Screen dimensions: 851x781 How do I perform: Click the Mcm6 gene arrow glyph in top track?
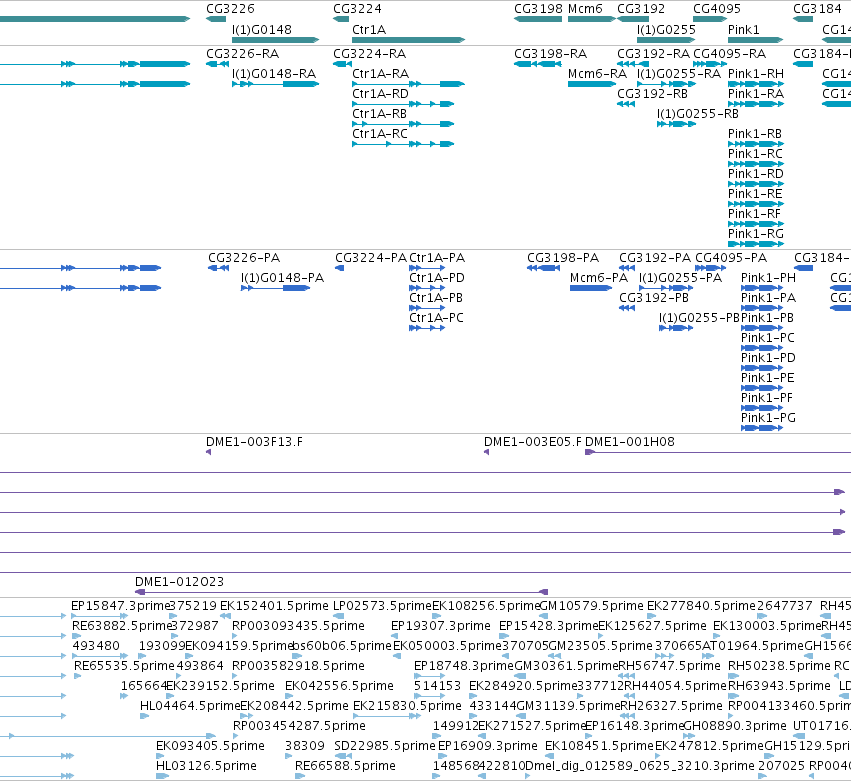[592, 19]
